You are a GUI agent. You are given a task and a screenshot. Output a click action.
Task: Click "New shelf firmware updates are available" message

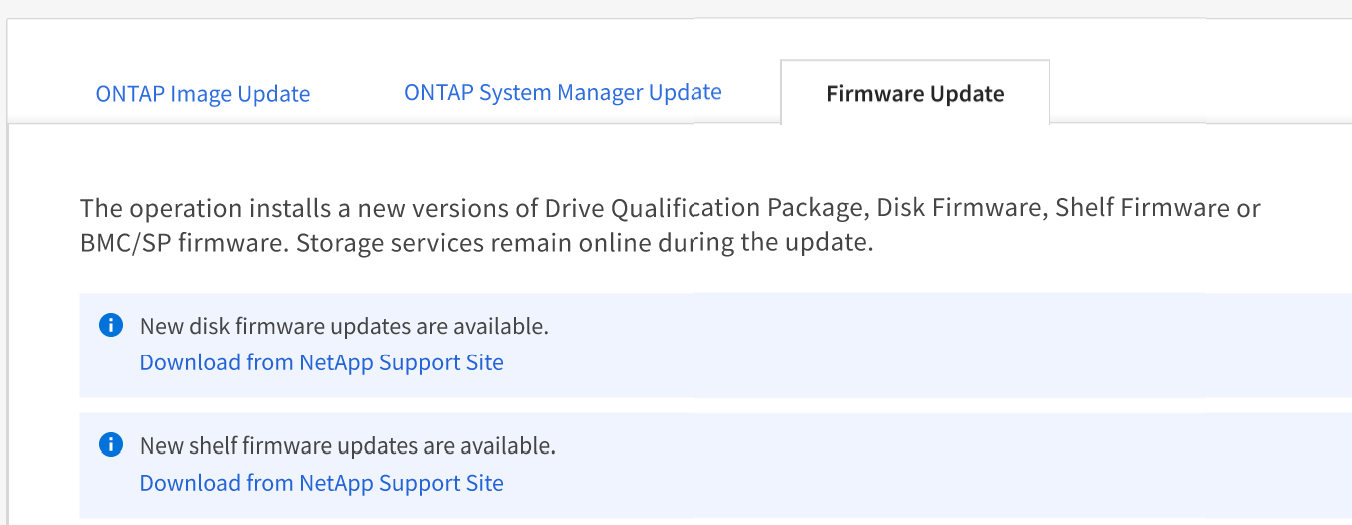pyautogui.click(x=347, y=446)
